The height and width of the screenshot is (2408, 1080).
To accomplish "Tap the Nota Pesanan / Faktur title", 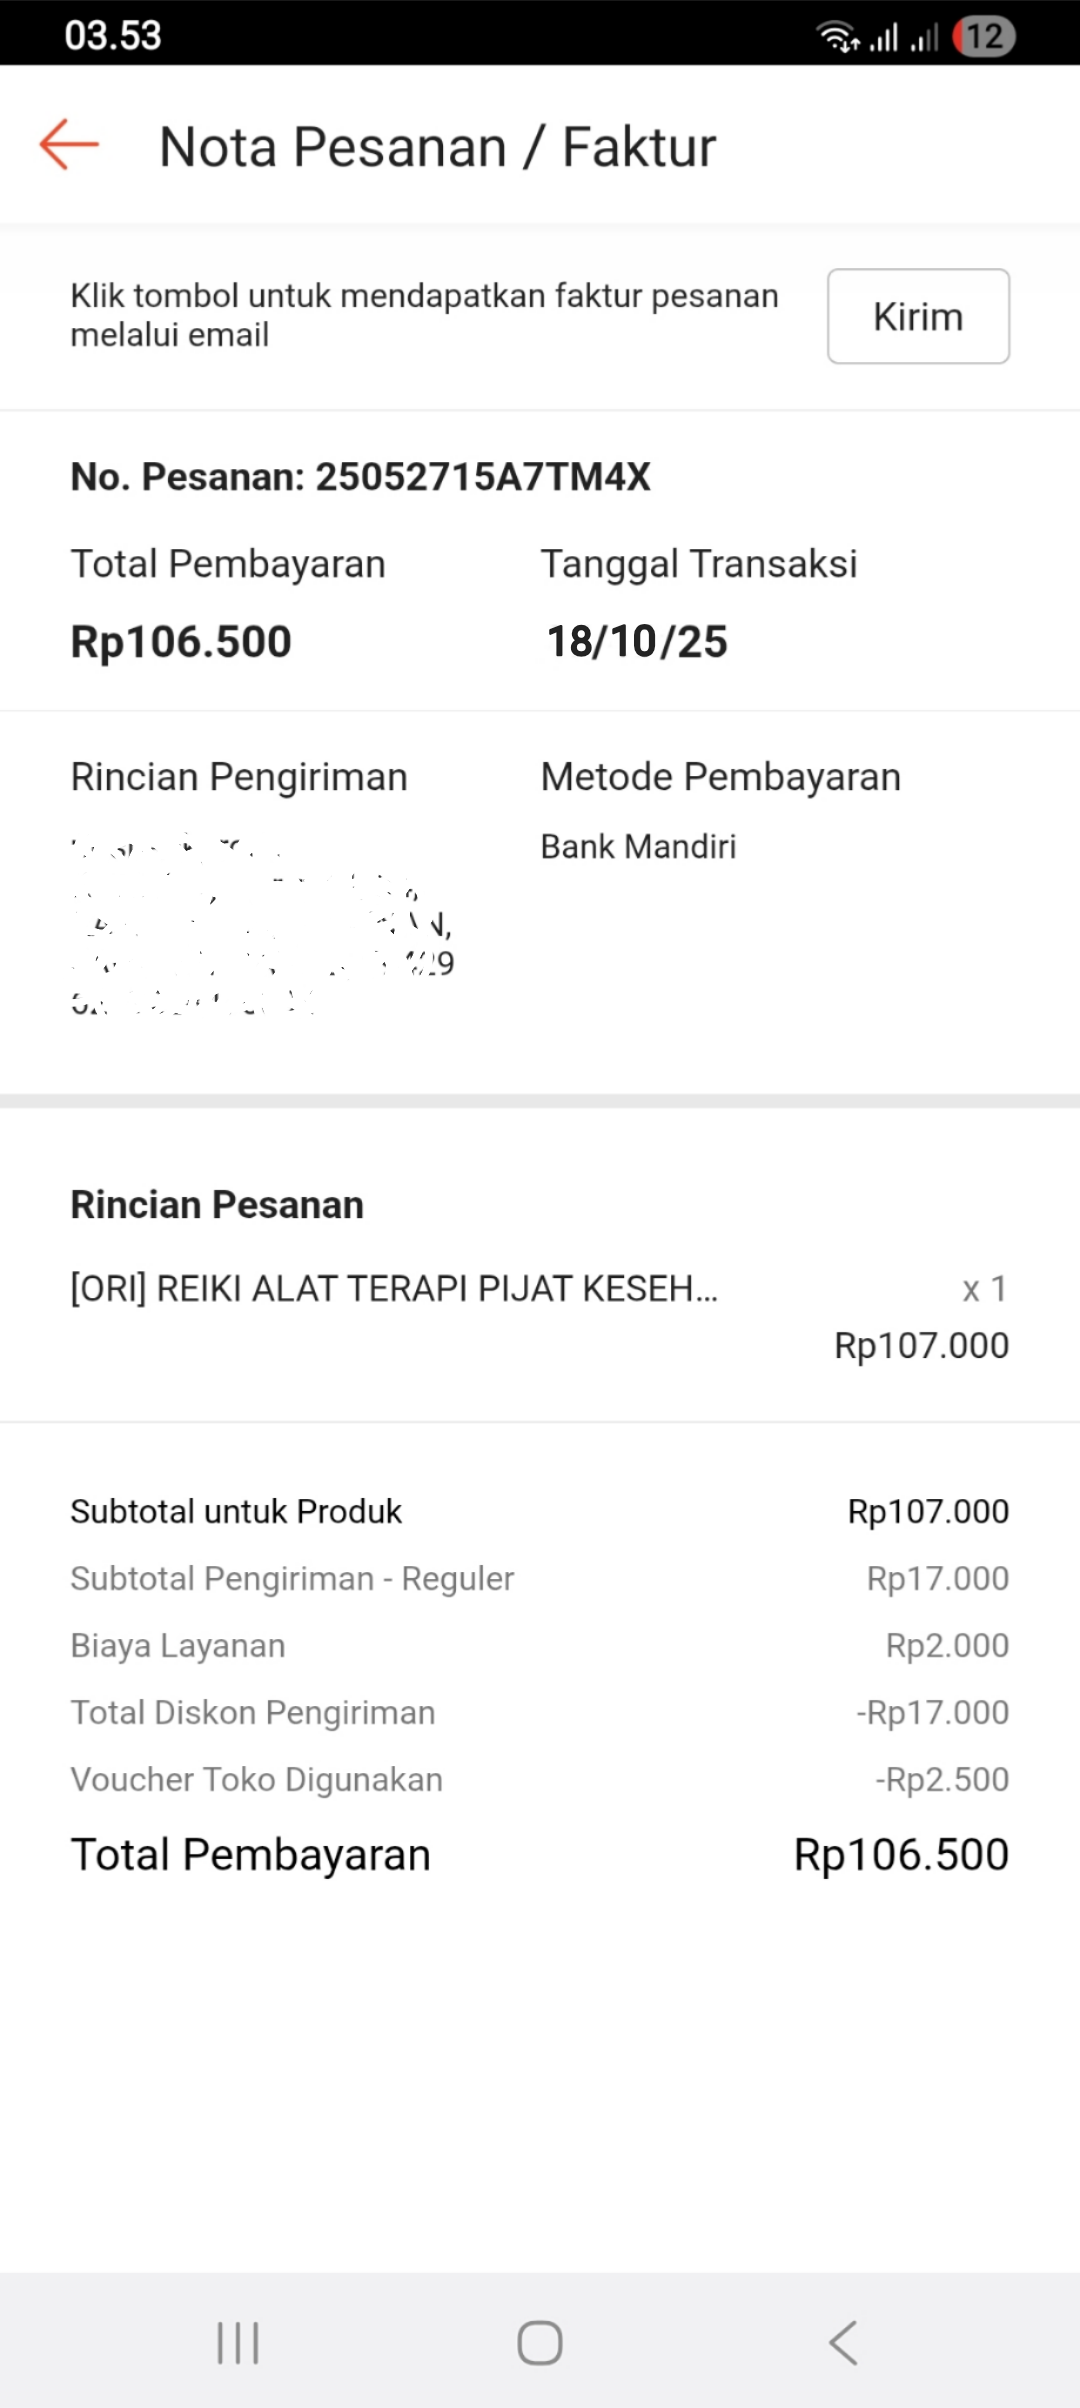I will (x=438, y=147).
